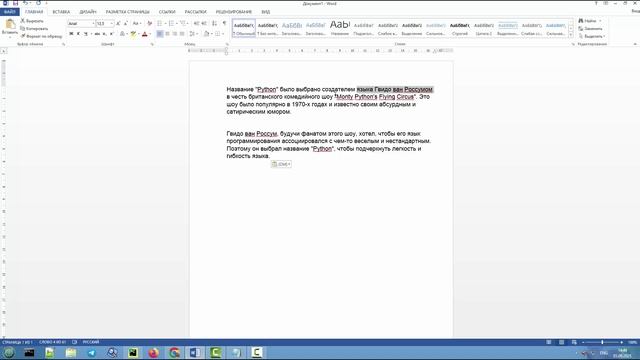Click the Clear Formatting icon

pos(149,24)
